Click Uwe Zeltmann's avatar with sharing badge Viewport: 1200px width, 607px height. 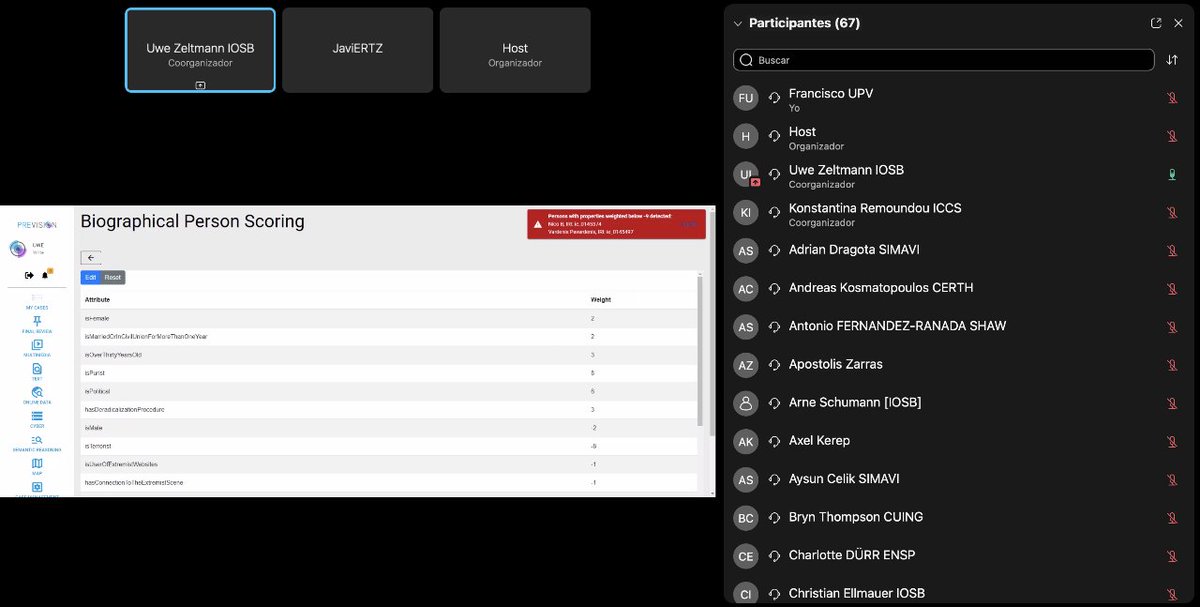click(x=745, y=175)
